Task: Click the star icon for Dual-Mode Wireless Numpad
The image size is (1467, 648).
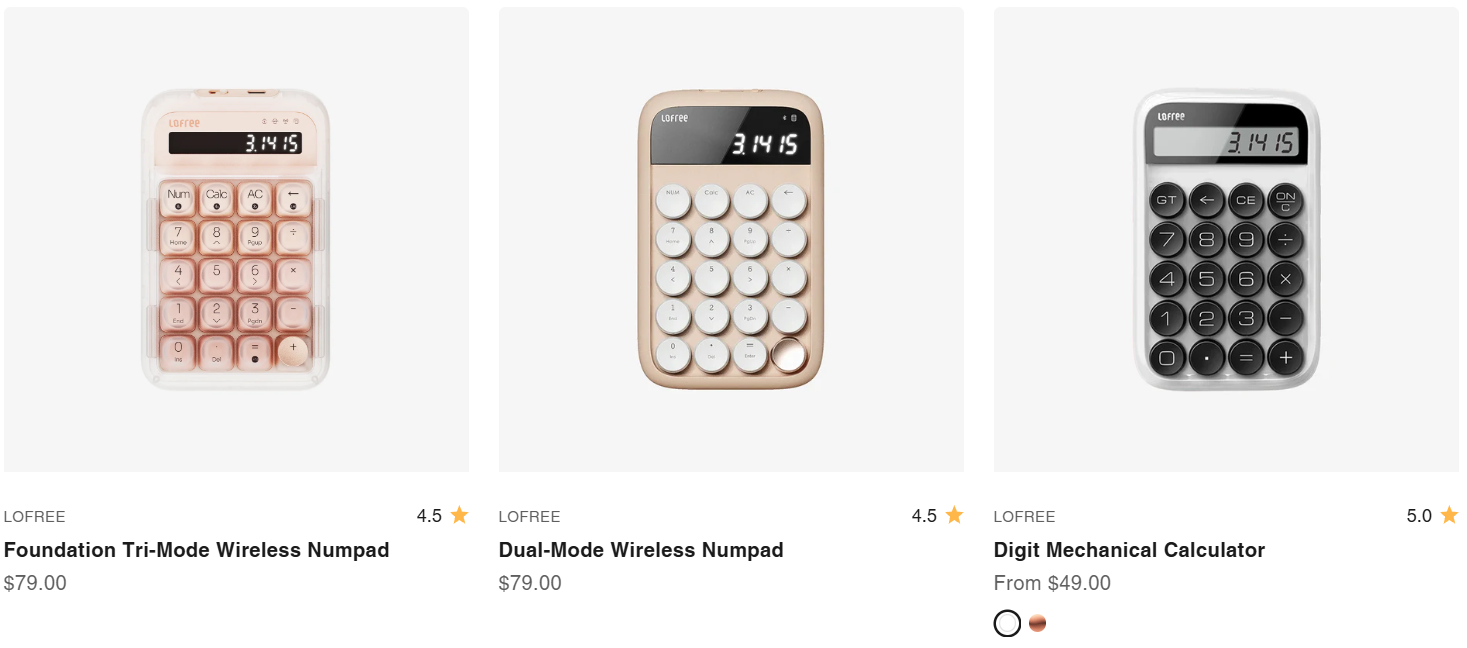Action: (954, 515)
